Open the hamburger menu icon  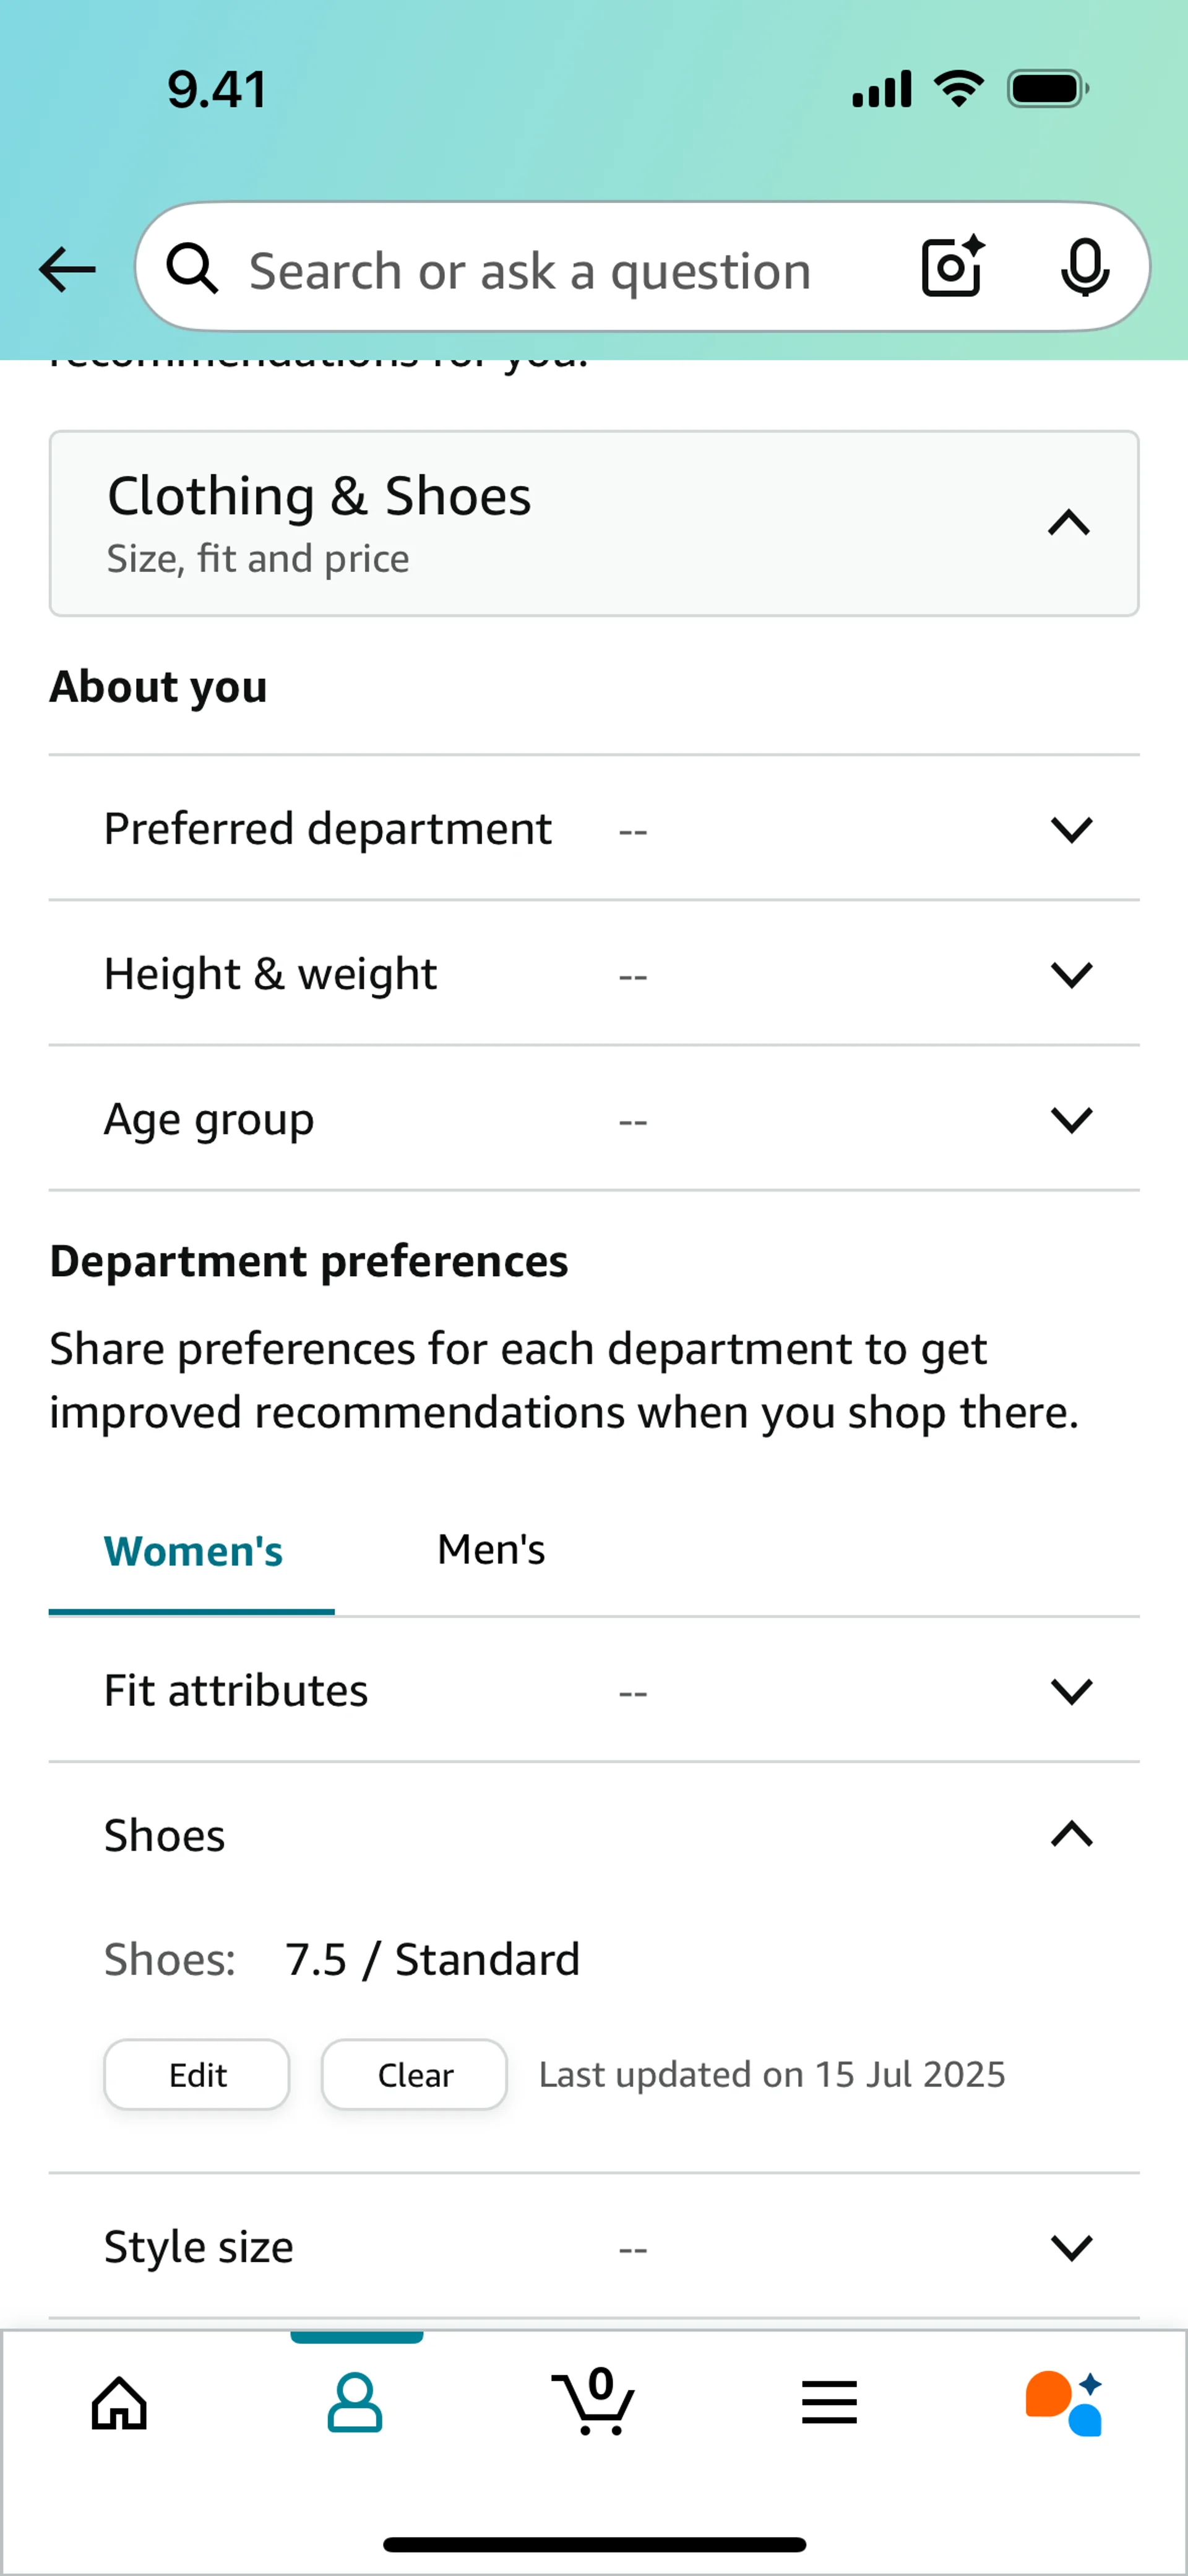click(x=829, y=2403)
